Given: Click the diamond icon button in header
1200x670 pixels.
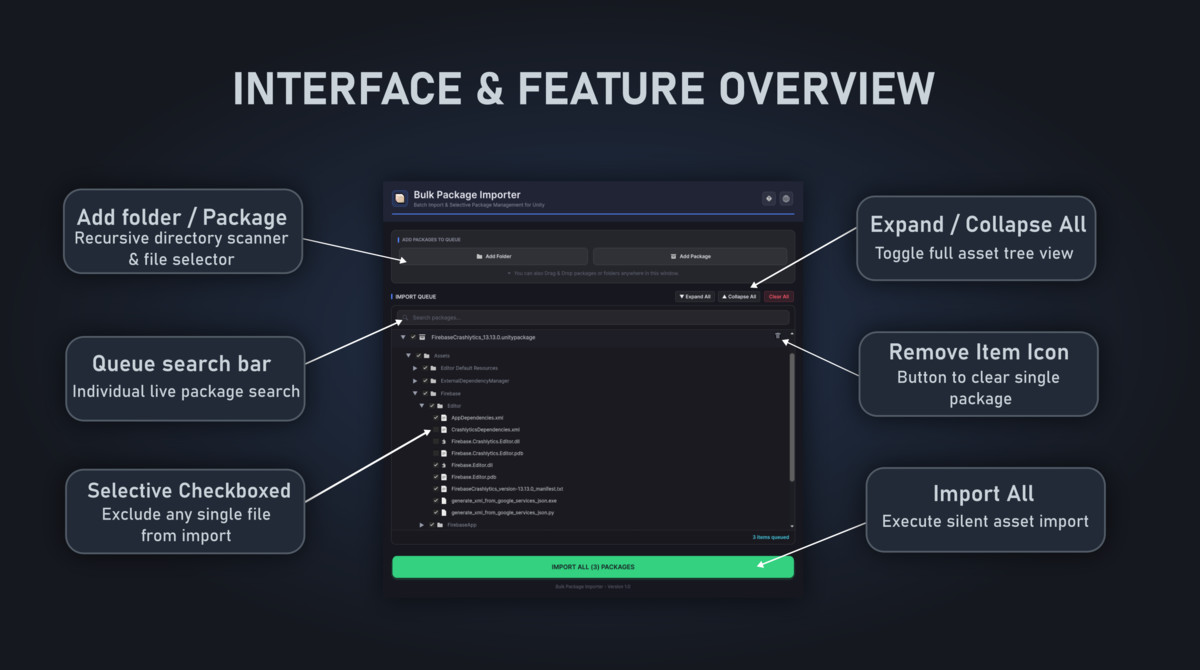Looking at the screenshot, I should point(769,198).
